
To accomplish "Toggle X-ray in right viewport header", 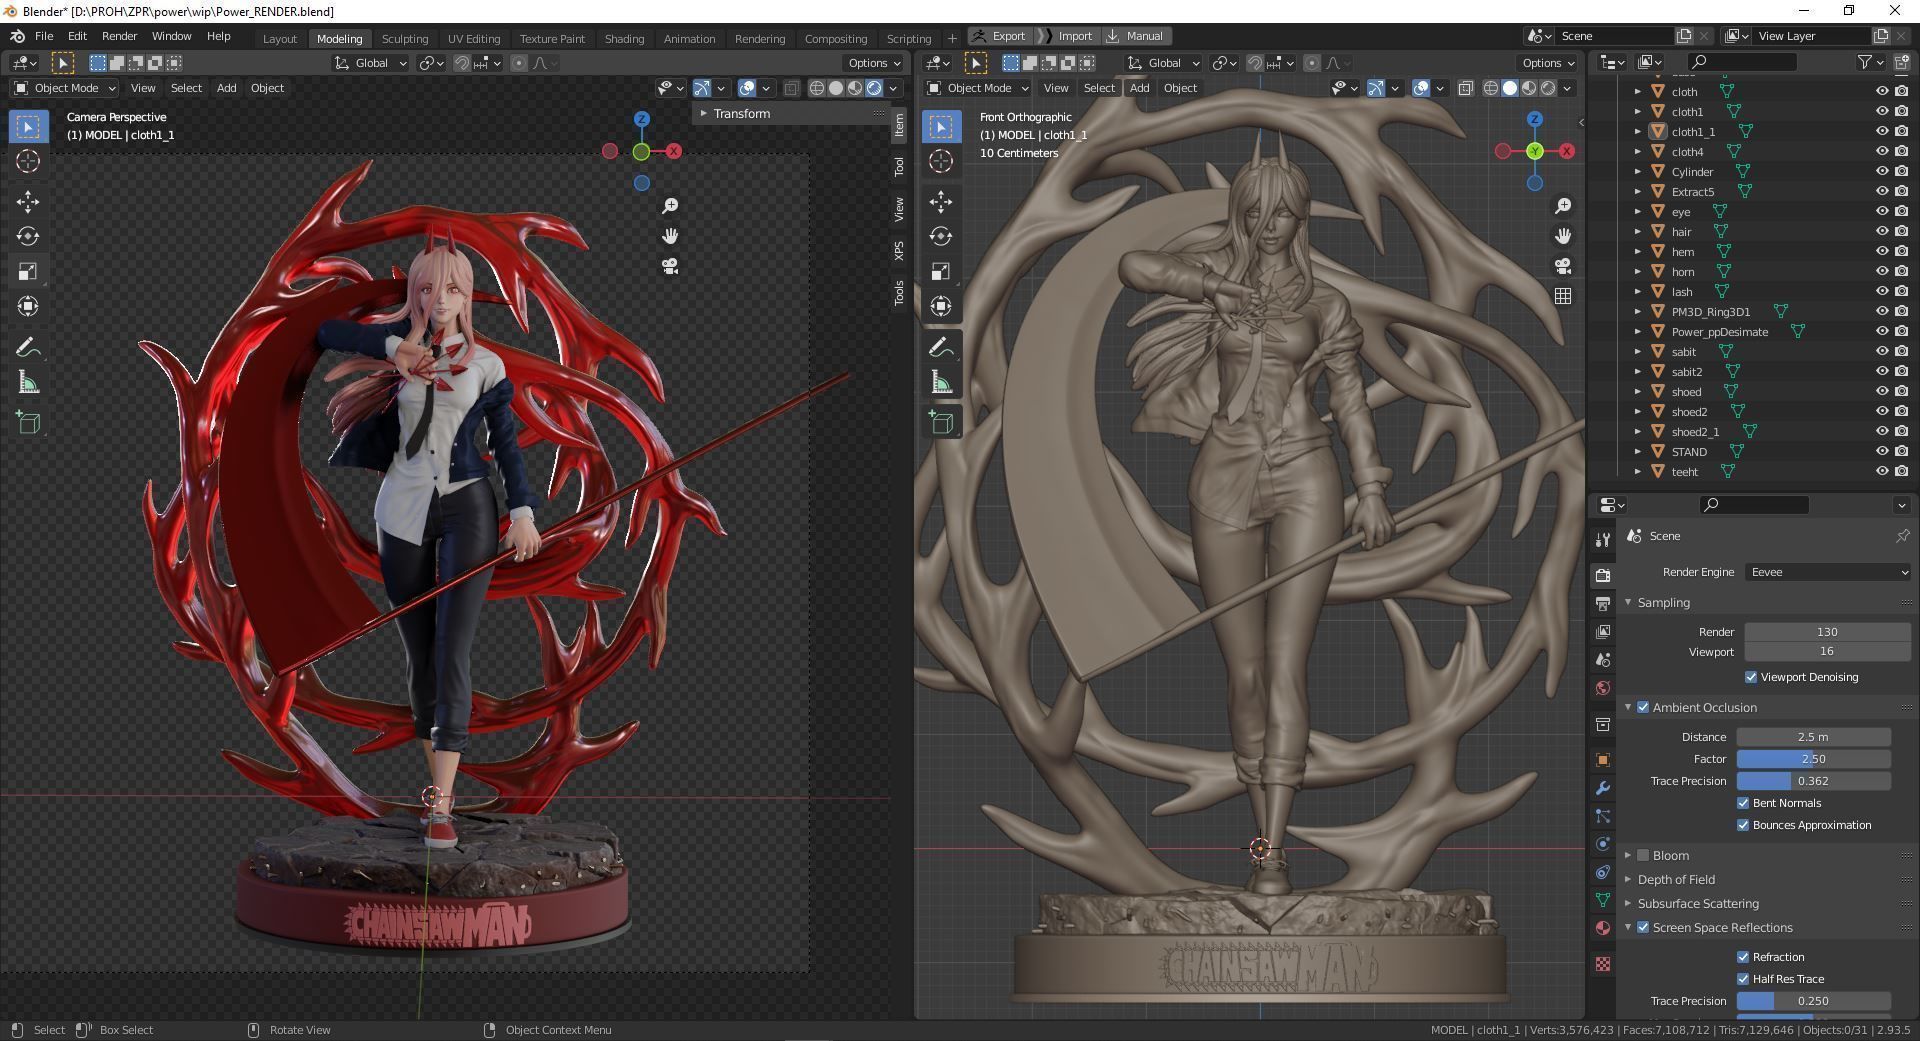I will click(x=1466, y=88).
